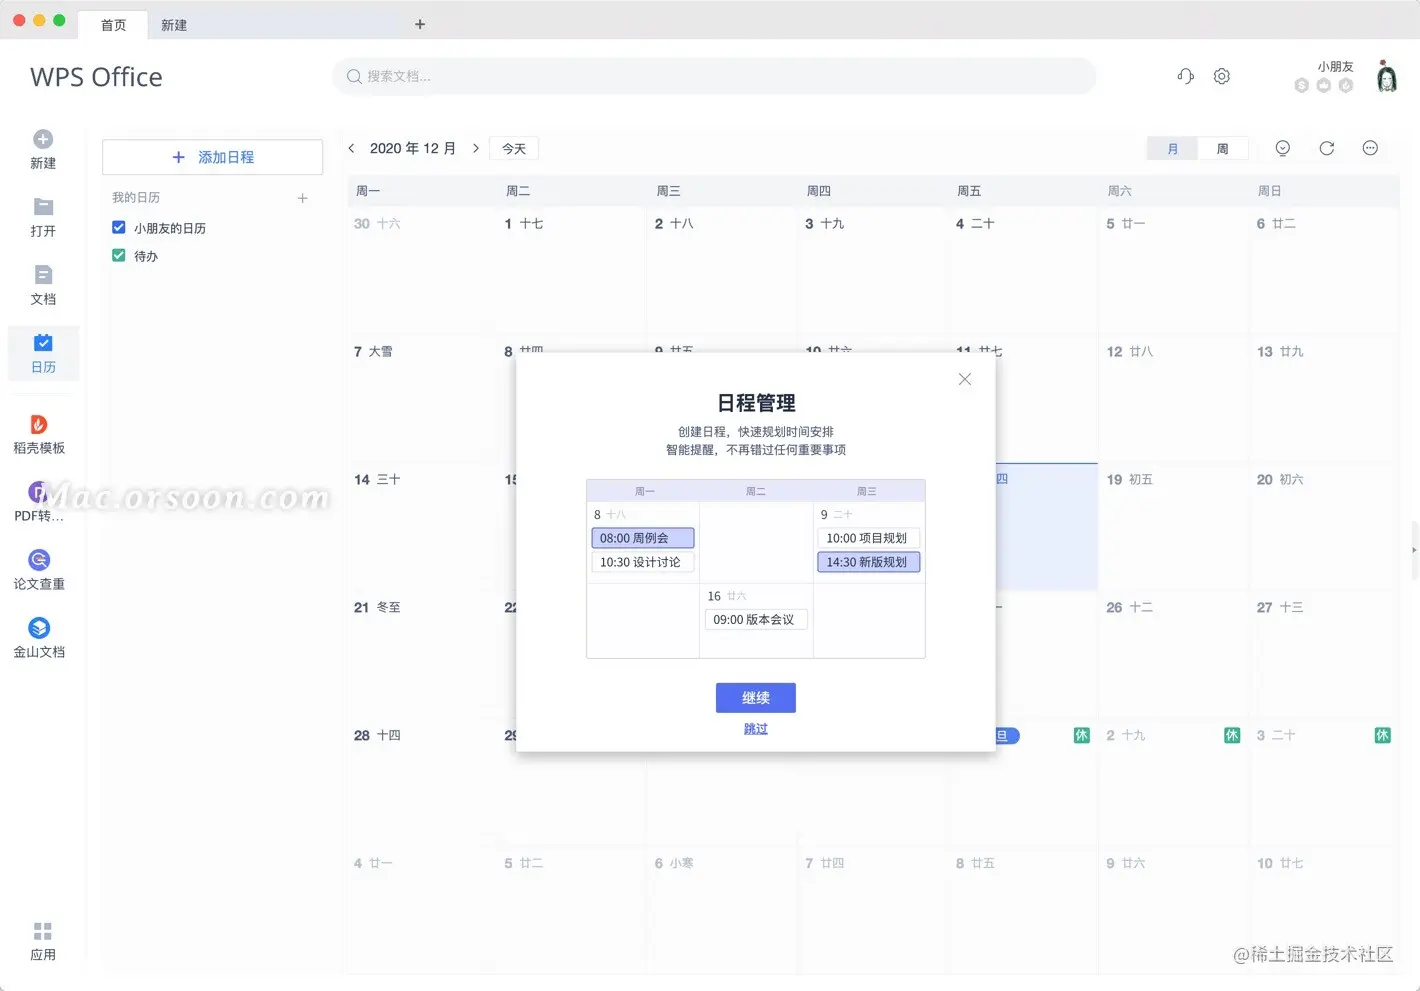Select December 14 三十 cell

tap(421, 526)
